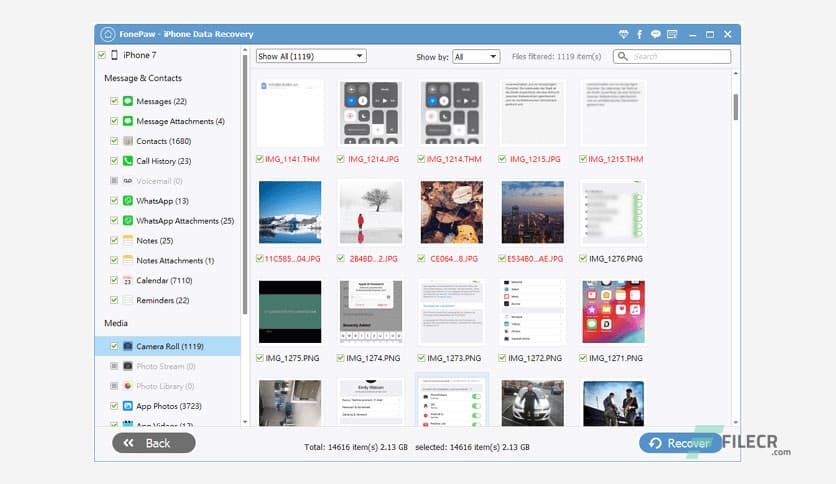The width and height of the screenshot is (836, 484).
Task: Select the IMG_1275.PNG thumbnail
Action: [x=290, y=312]
